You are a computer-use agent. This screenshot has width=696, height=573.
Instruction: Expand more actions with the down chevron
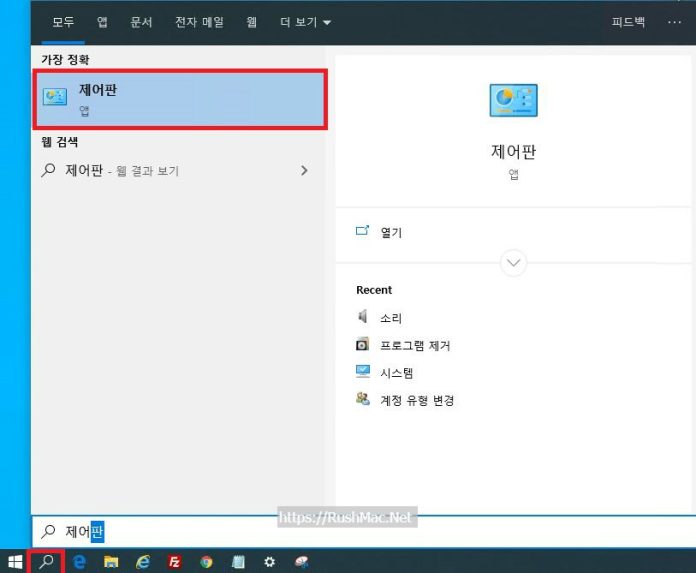(x=514, y=263)
